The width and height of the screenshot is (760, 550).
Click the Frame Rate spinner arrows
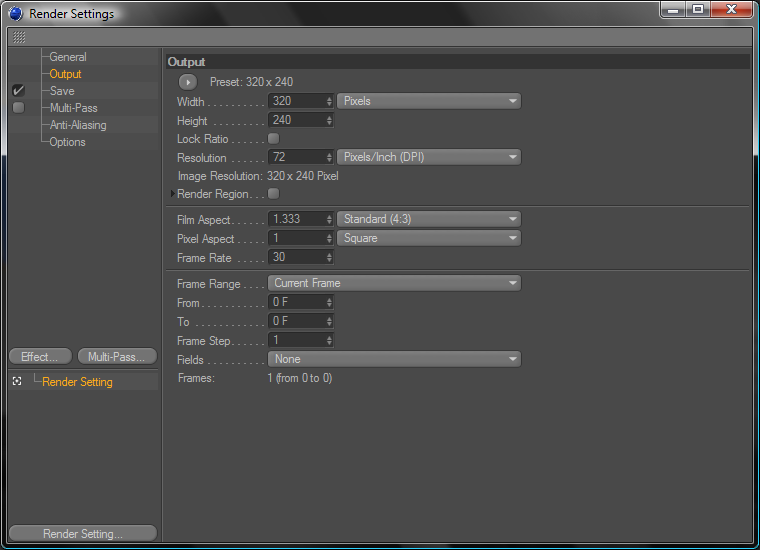[x=329, y=258]
